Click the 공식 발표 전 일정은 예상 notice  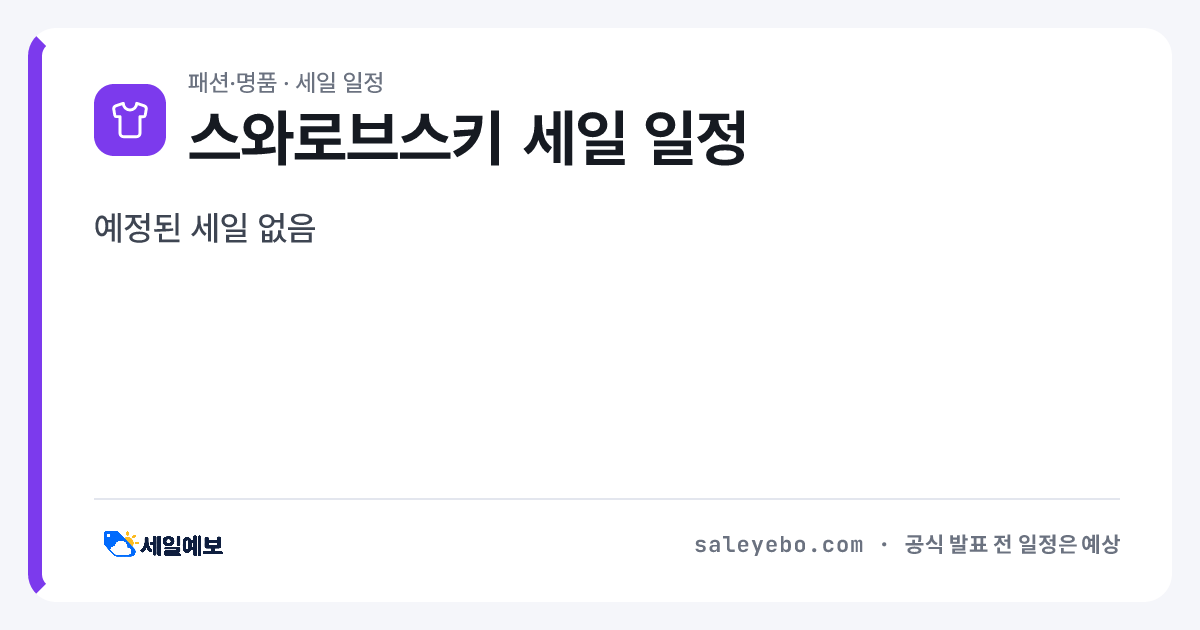[x=1012, y=545]
